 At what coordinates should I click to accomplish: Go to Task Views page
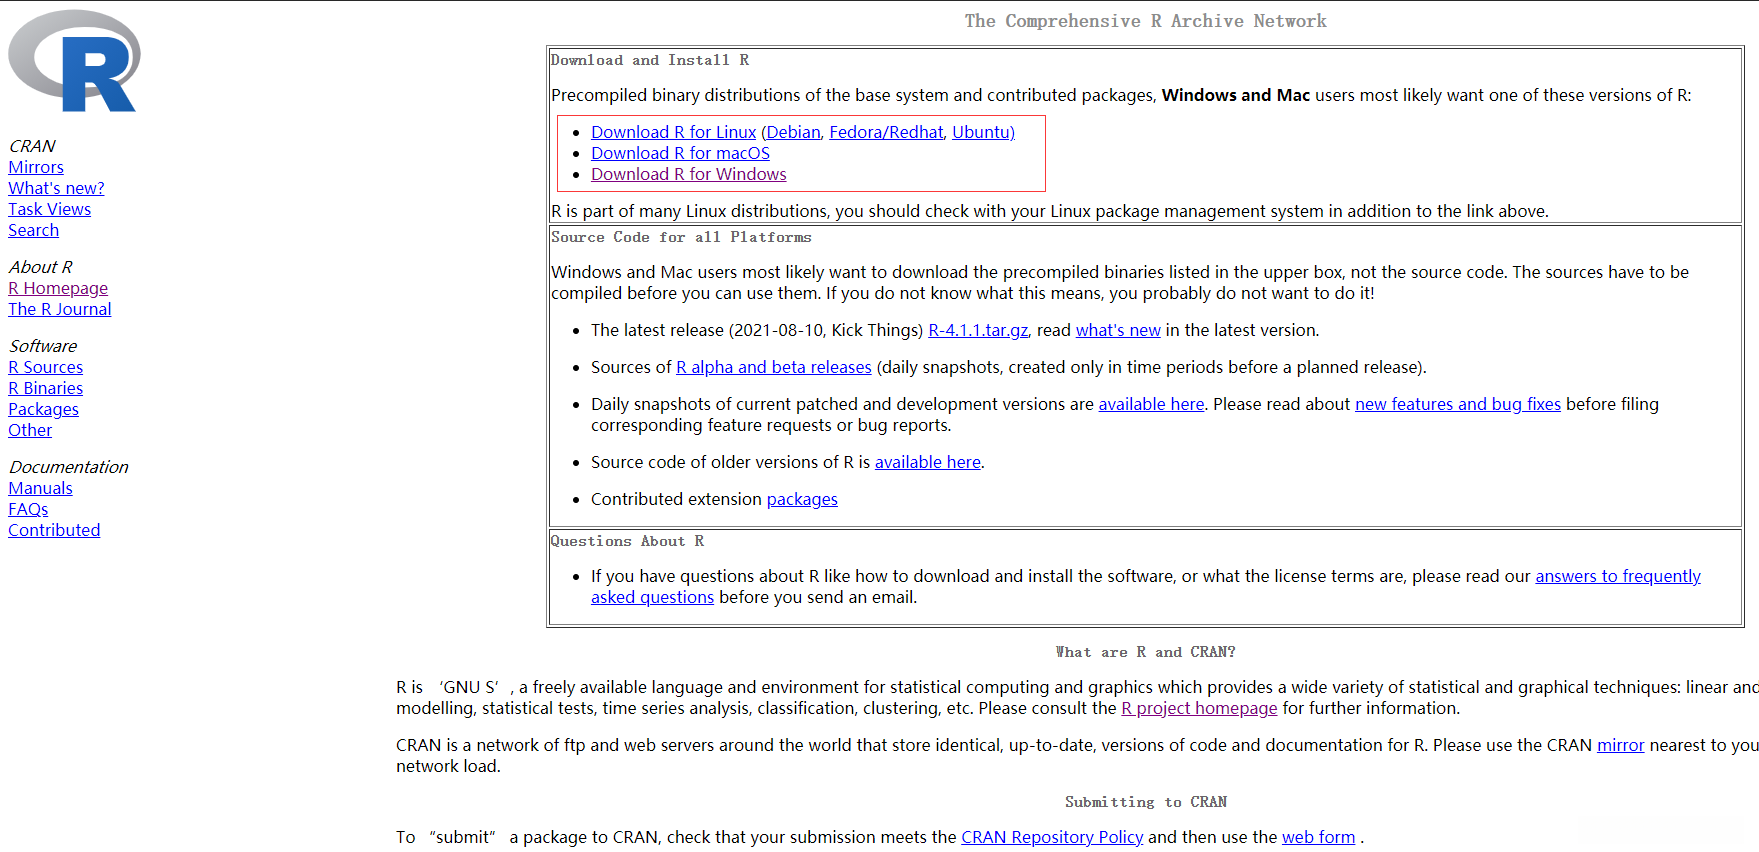49,209
